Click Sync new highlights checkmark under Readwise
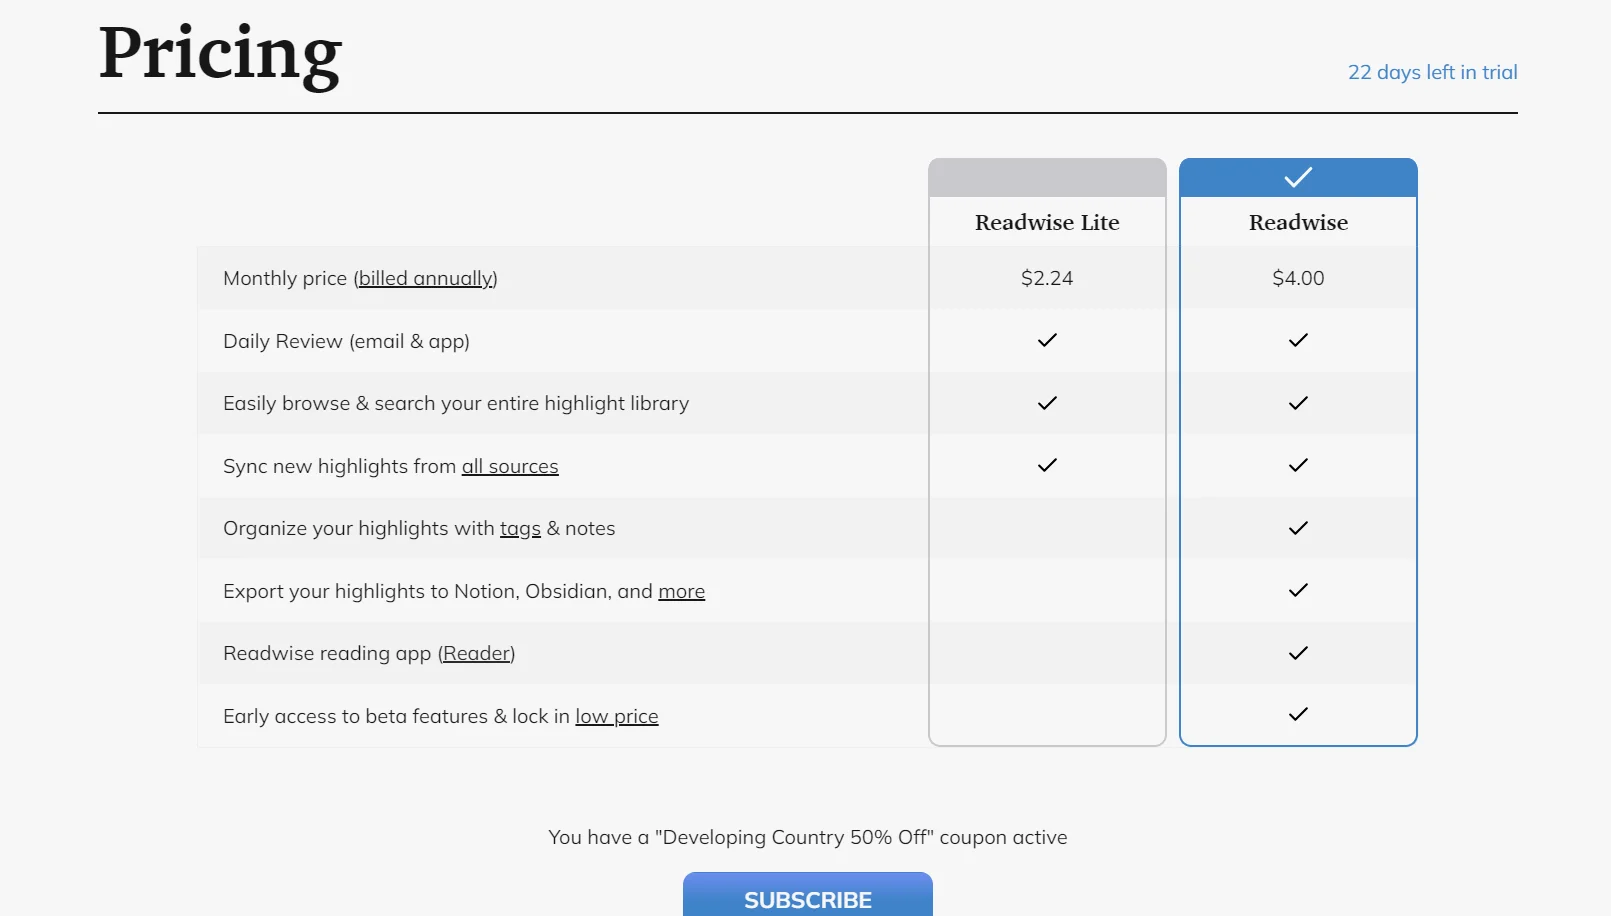 [1298, 465]
